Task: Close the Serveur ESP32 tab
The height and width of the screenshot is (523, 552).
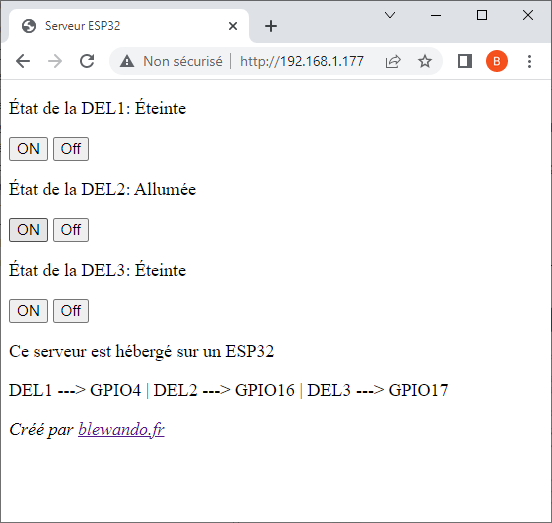Action: (233, 26)
